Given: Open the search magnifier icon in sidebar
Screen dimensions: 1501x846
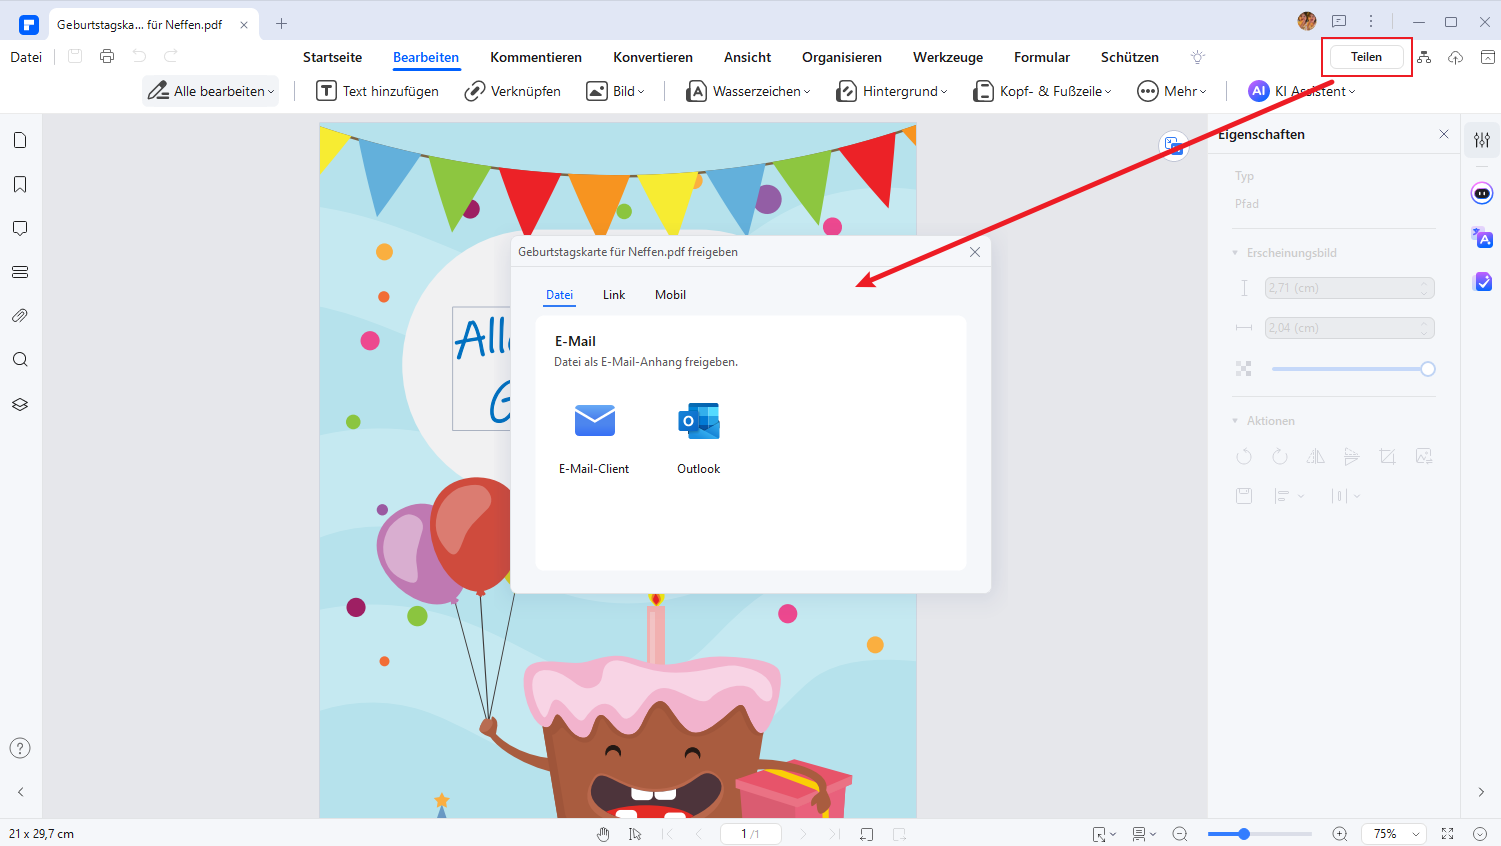Looking at the screenshot, I should [x=20, y=360].
